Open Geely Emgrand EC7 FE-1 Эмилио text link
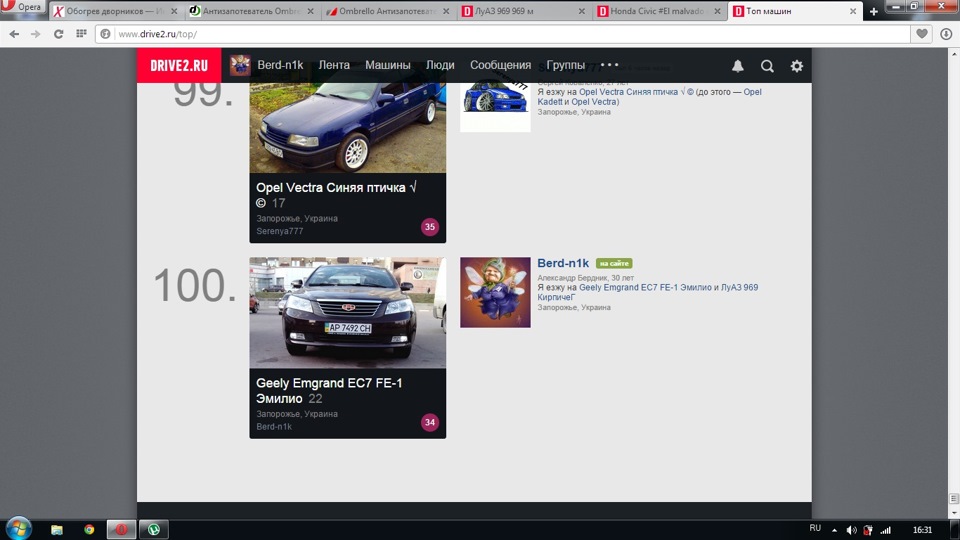This screenshot has height=540, width=960. (645, 287)
